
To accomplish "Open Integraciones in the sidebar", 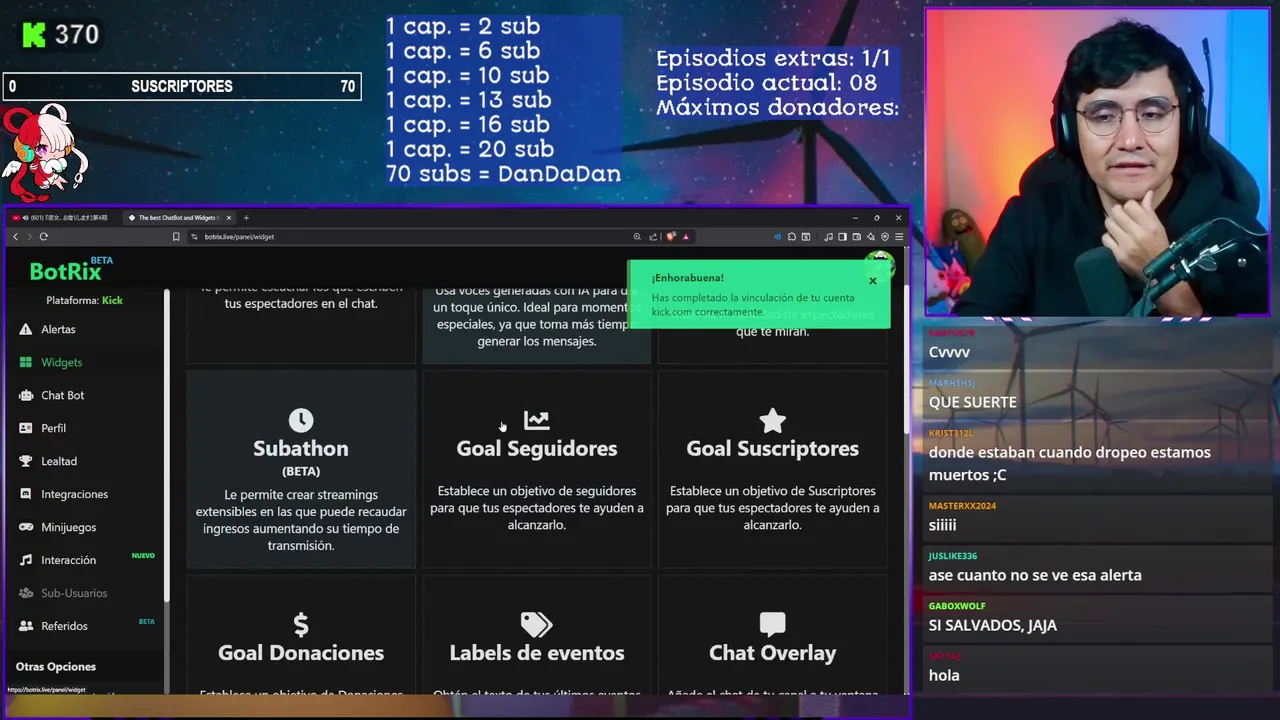I will coord(74,494).
